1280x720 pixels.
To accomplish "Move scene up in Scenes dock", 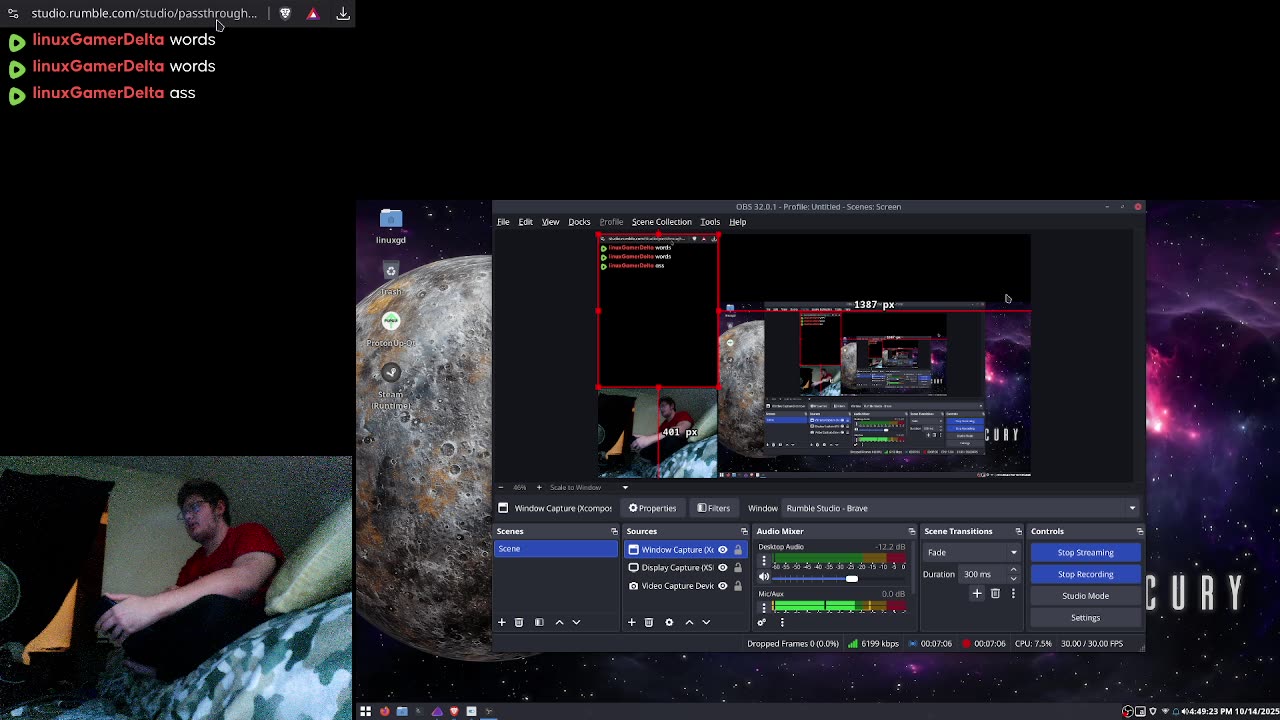I will (559, 622).
